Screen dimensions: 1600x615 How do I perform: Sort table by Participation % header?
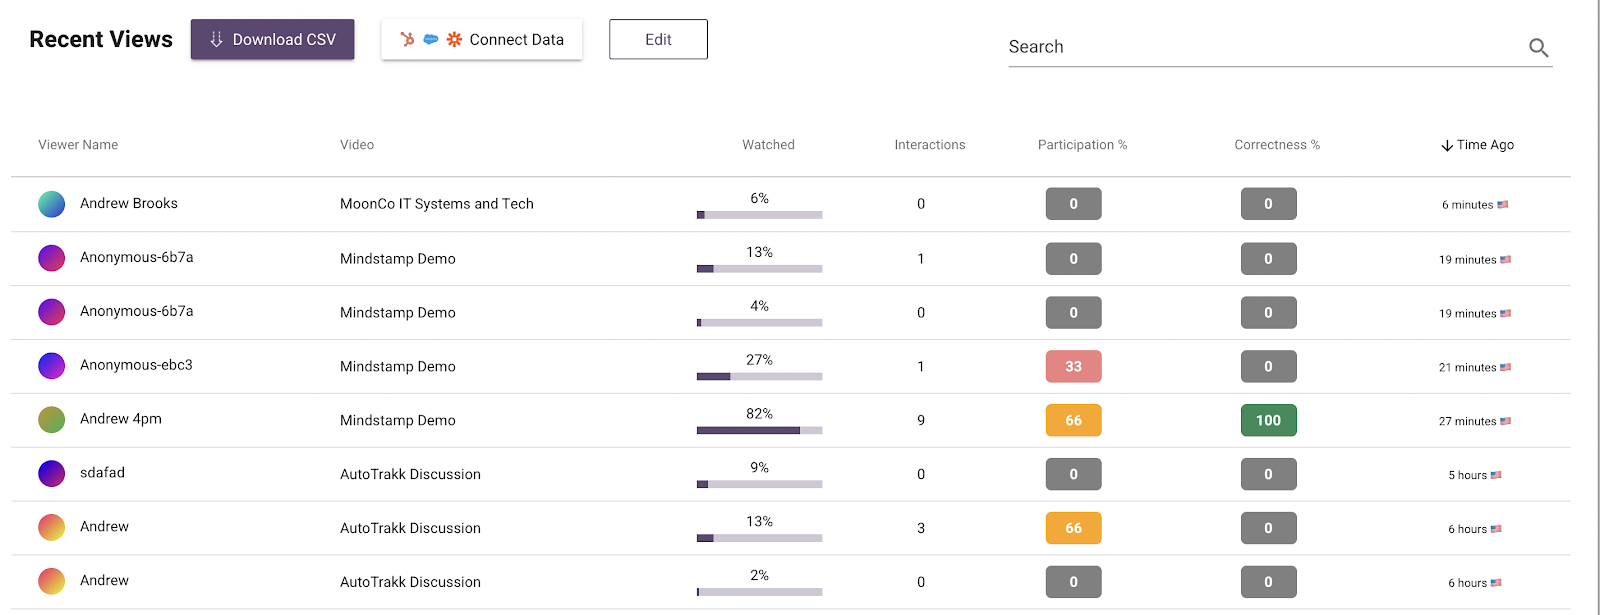coord(1082,145)
